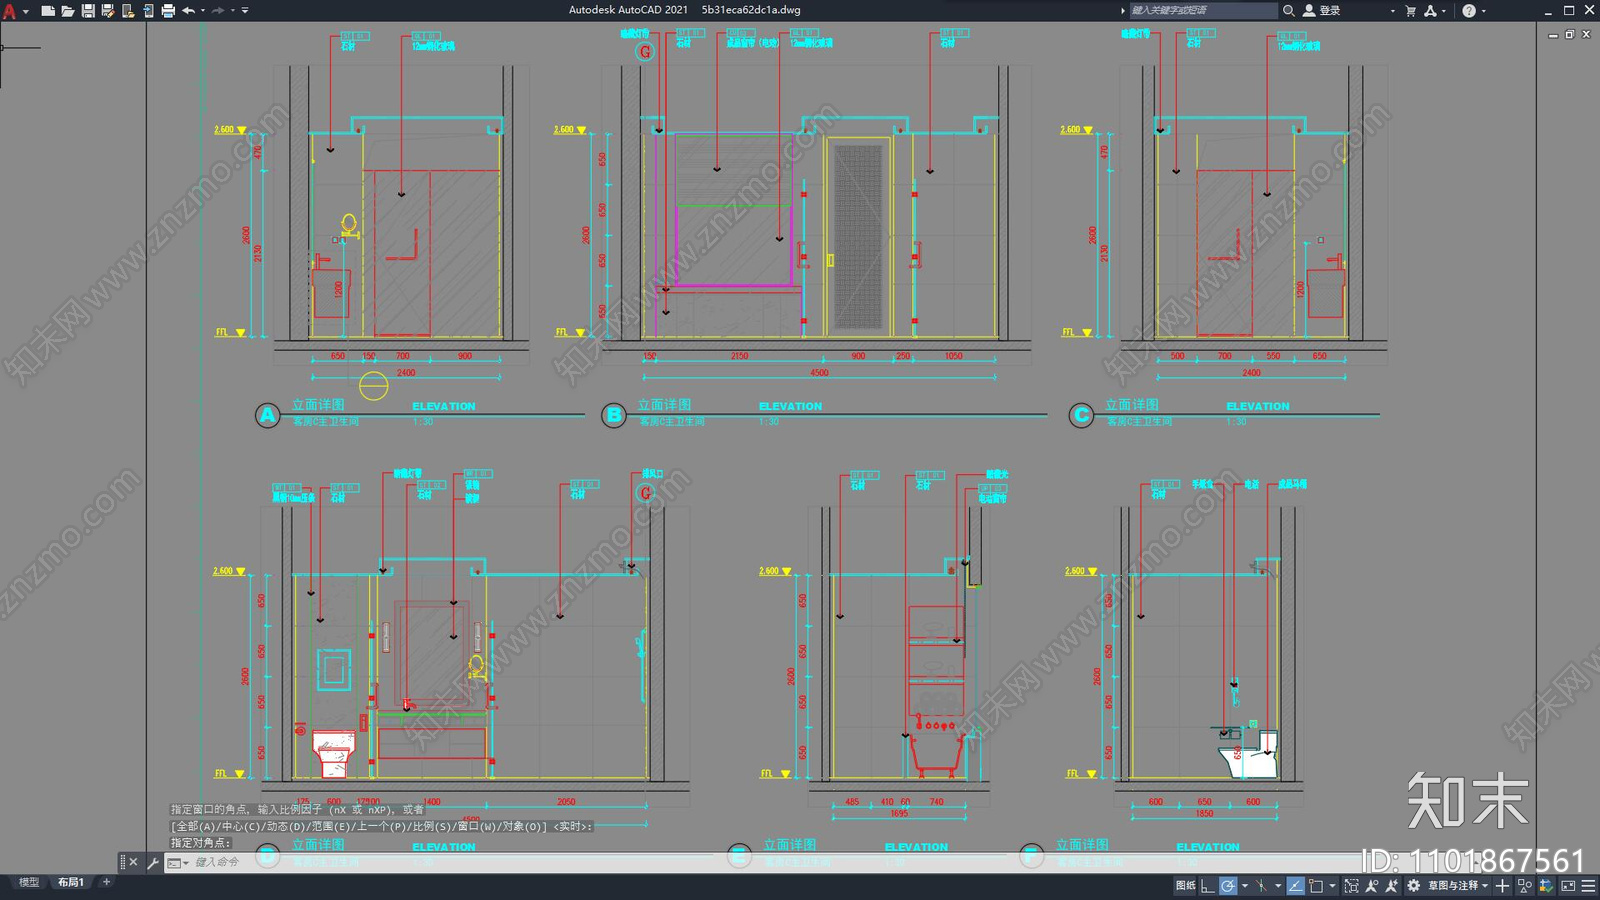The height and width of the screenshot is (900, 1600).
Task: Open isometric drafting plane dropdown
Action: pyautogui.click(x=1278, y=886)
